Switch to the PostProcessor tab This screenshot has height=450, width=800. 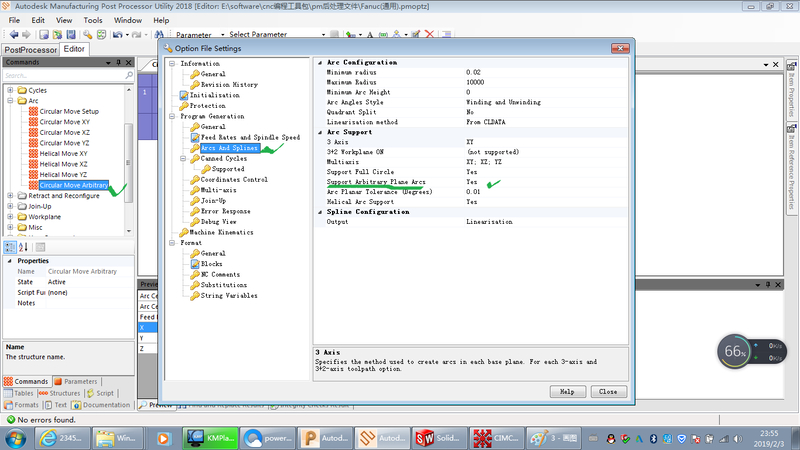click(29, 49)
